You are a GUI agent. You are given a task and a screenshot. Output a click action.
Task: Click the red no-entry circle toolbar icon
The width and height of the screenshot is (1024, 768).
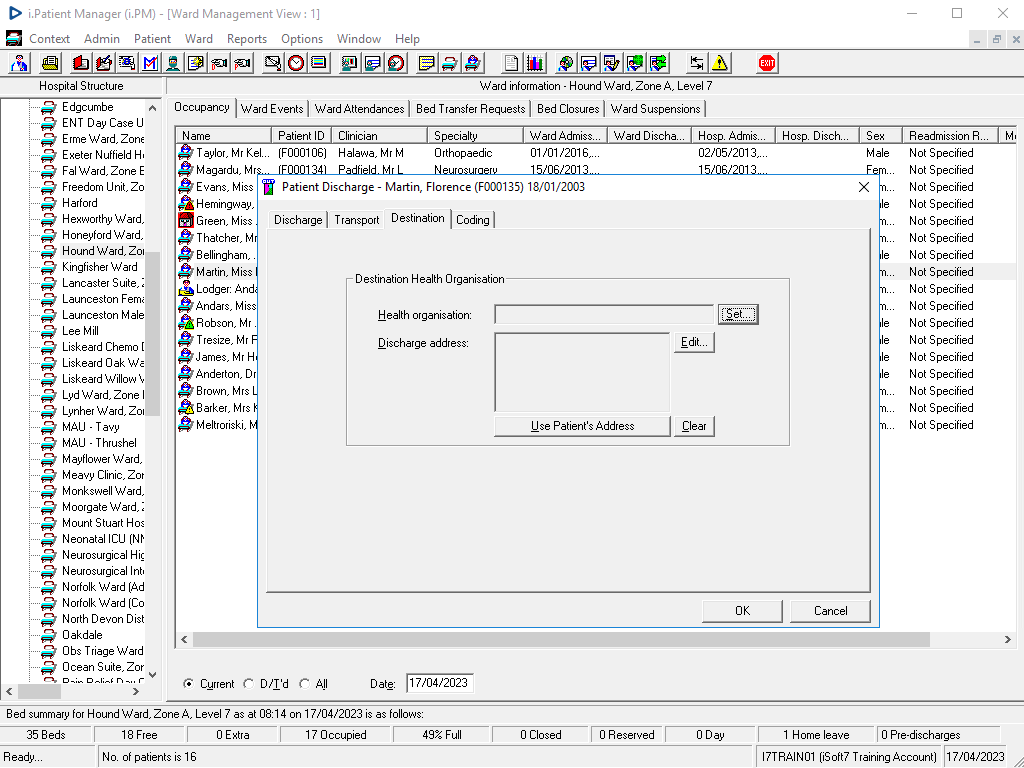coord(396,63)
